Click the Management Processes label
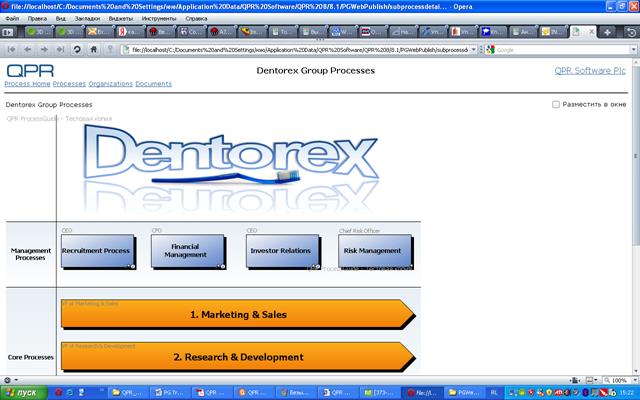Screen dimensions: 640x400 [31, 254]
